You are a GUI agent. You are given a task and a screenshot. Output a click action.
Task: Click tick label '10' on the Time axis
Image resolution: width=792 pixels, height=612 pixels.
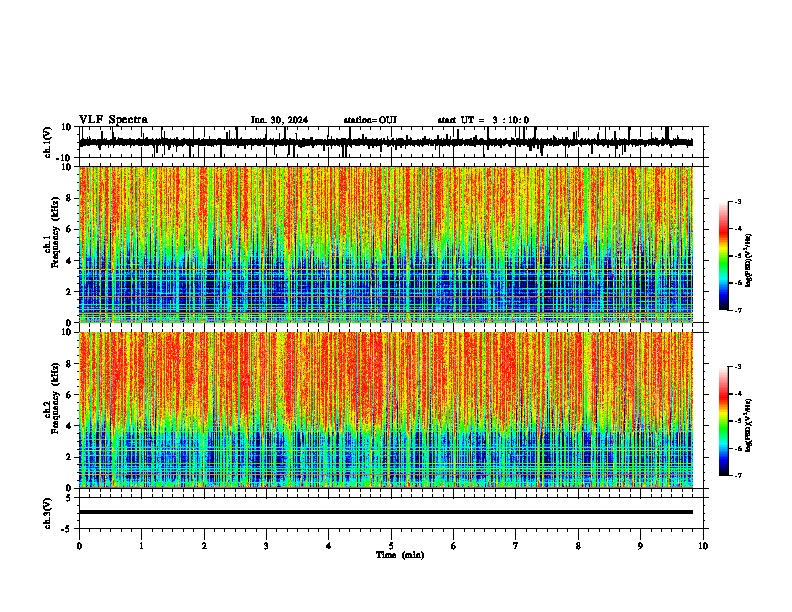point(703,546)
